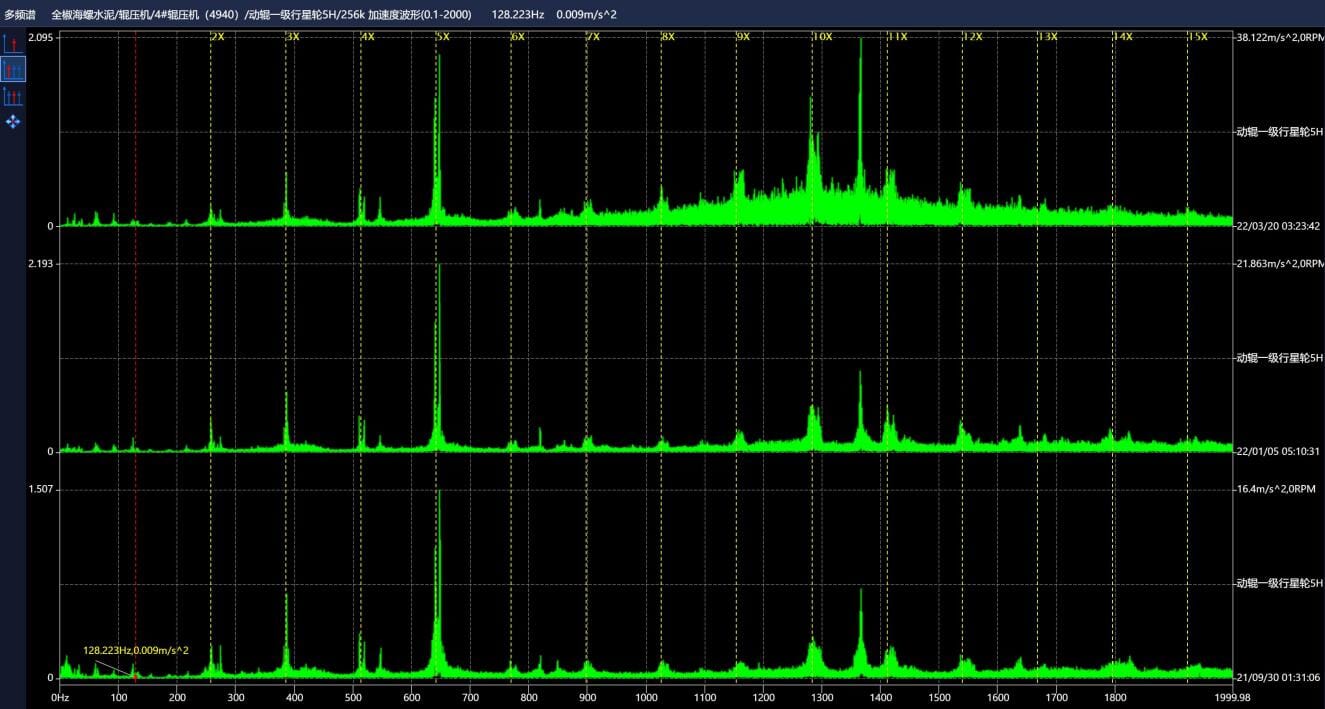
Task: Click the 8X harmonic marker label
Action: [x=668, y=37]
